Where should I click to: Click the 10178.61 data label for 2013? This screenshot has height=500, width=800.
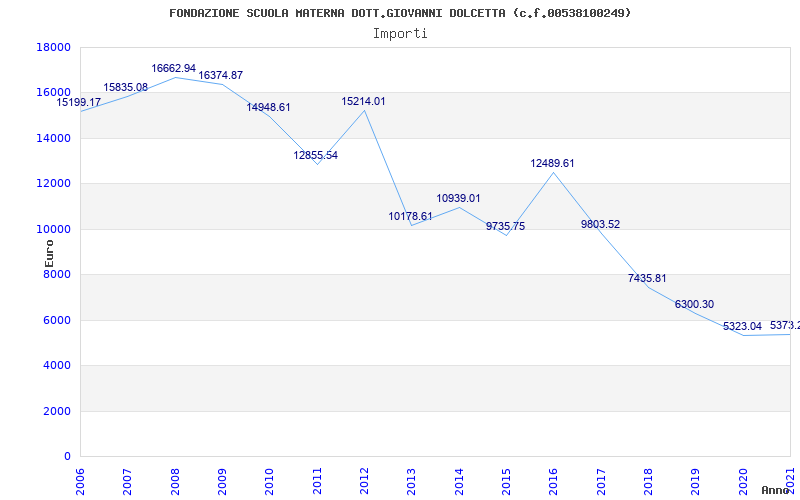pos(410,216)
